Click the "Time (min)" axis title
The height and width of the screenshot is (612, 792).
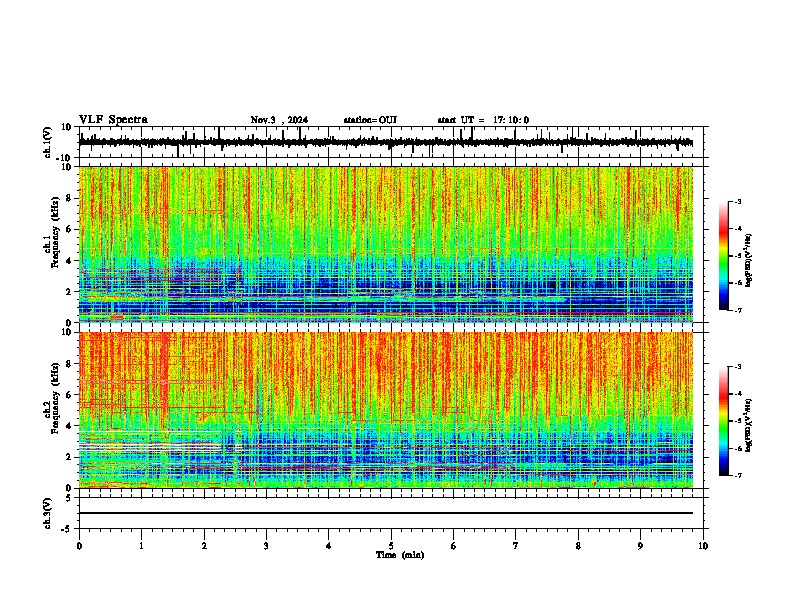400,555
